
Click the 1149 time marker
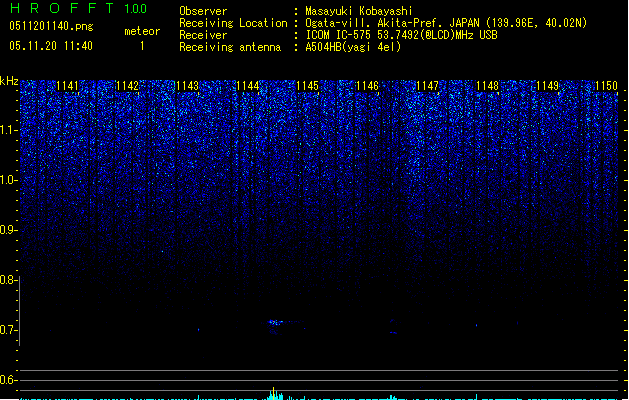(548, 86)
